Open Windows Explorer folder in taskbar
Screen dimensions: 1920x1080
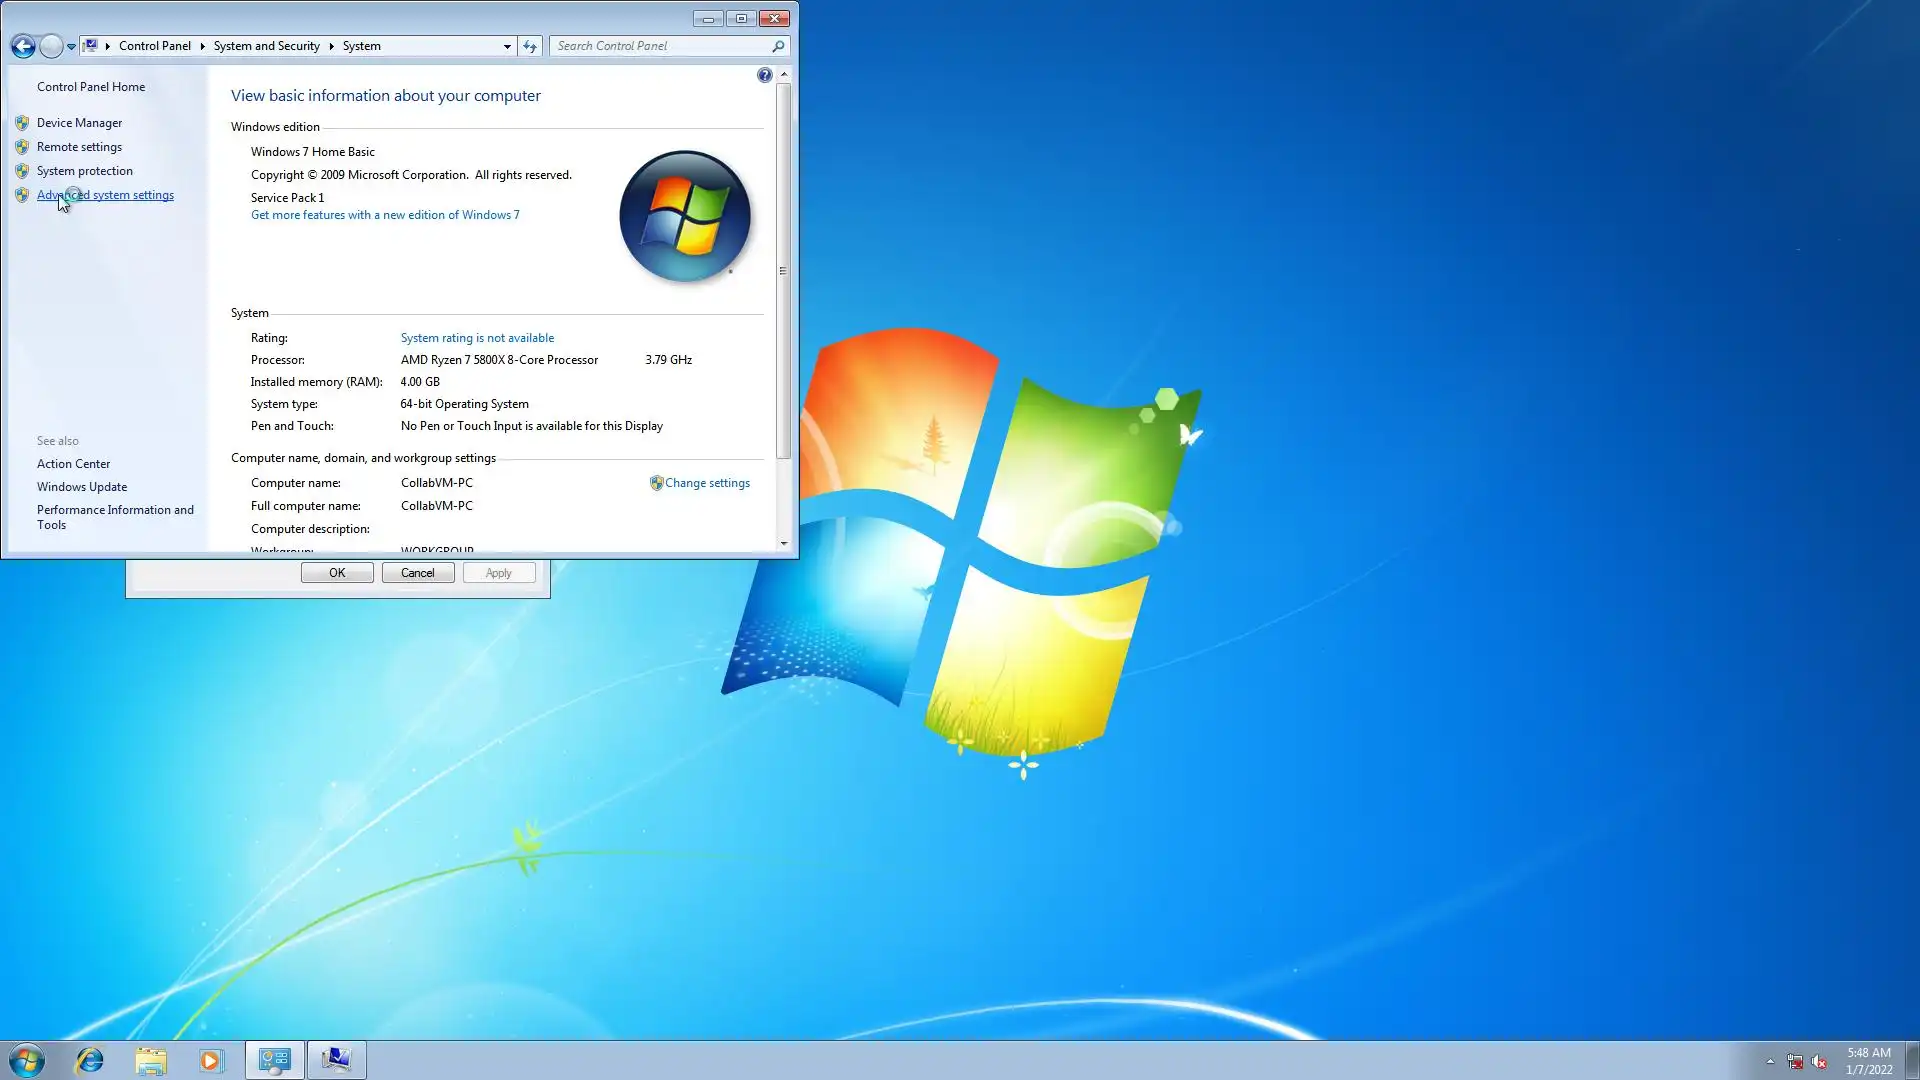[x=151, y=1060]
